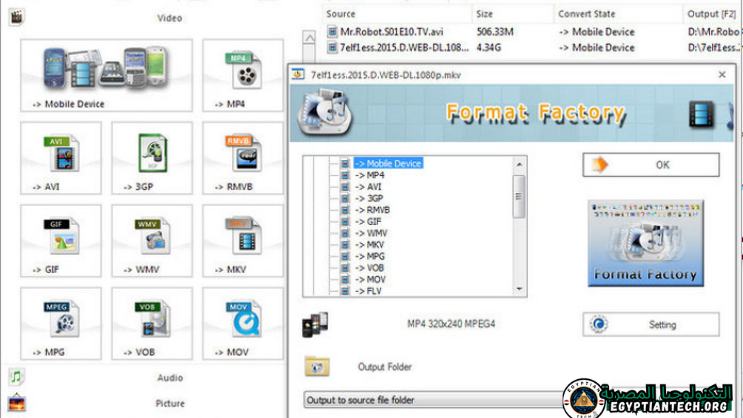This screenshot has width=743, height=418.
Task: Open the Setting button in dialog
Action: pos(651,325)
